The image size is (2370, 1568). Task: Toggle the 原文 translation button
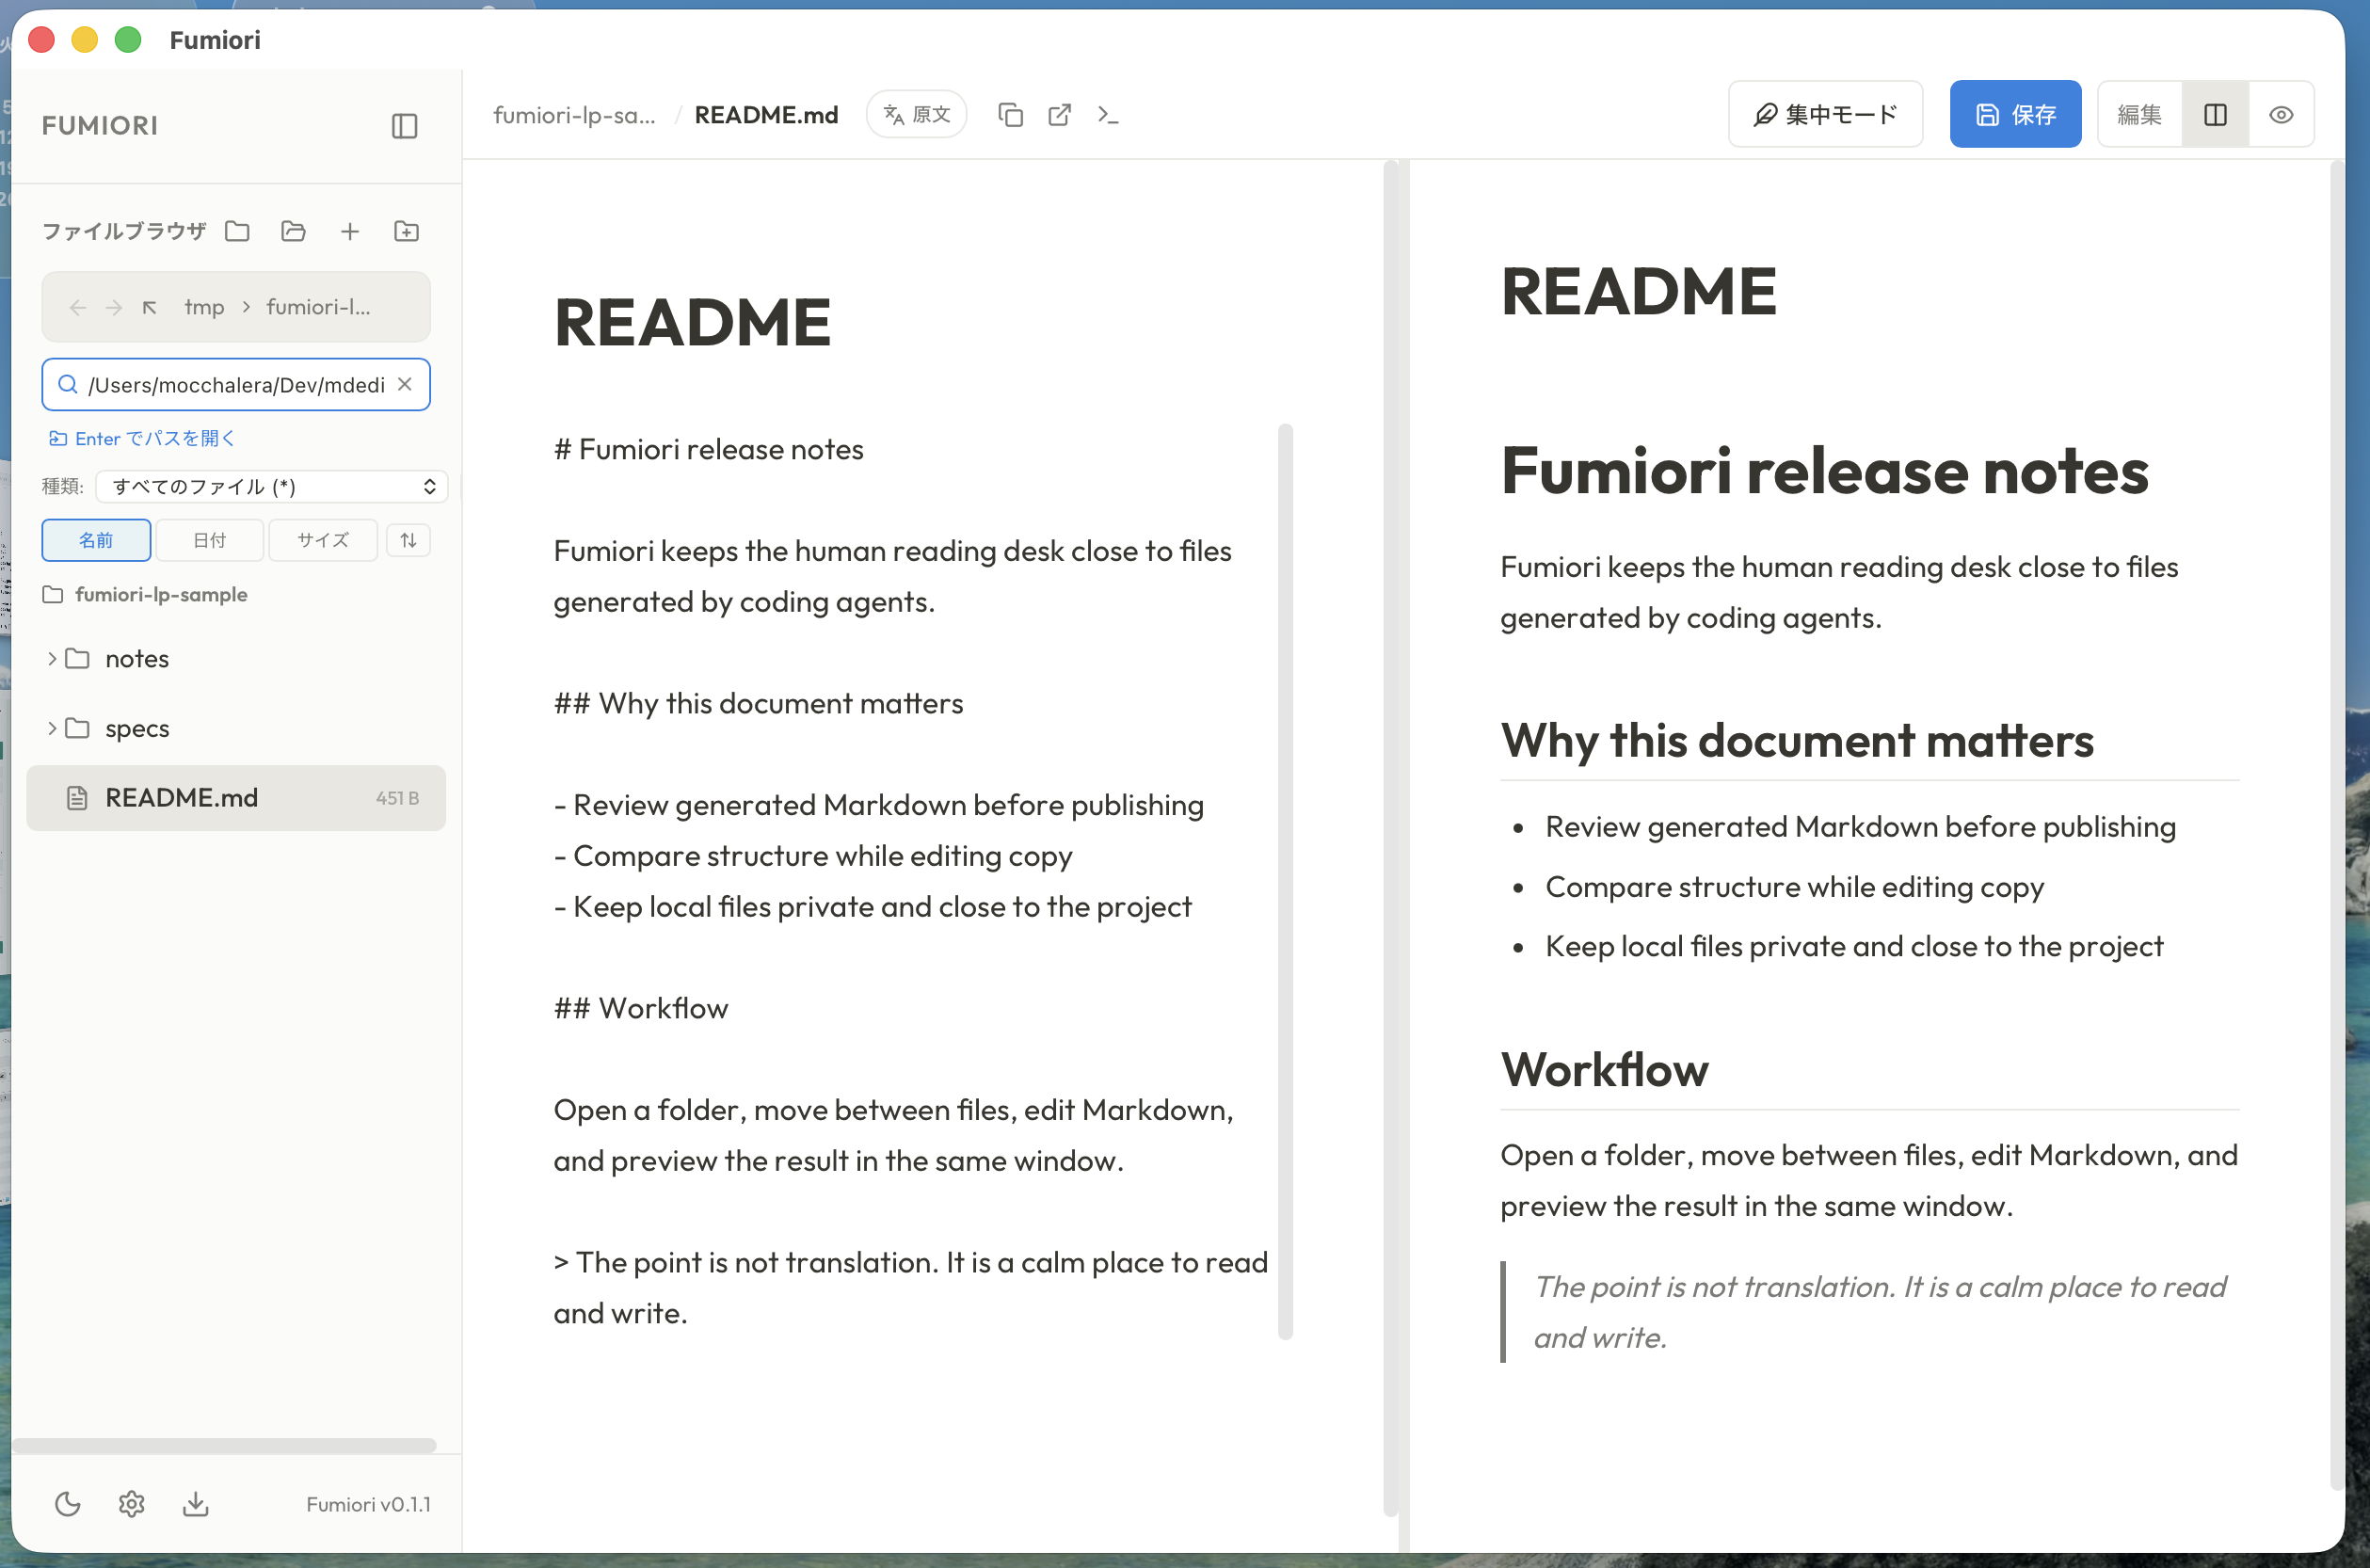pyautogui.click(x=917, y=115)
